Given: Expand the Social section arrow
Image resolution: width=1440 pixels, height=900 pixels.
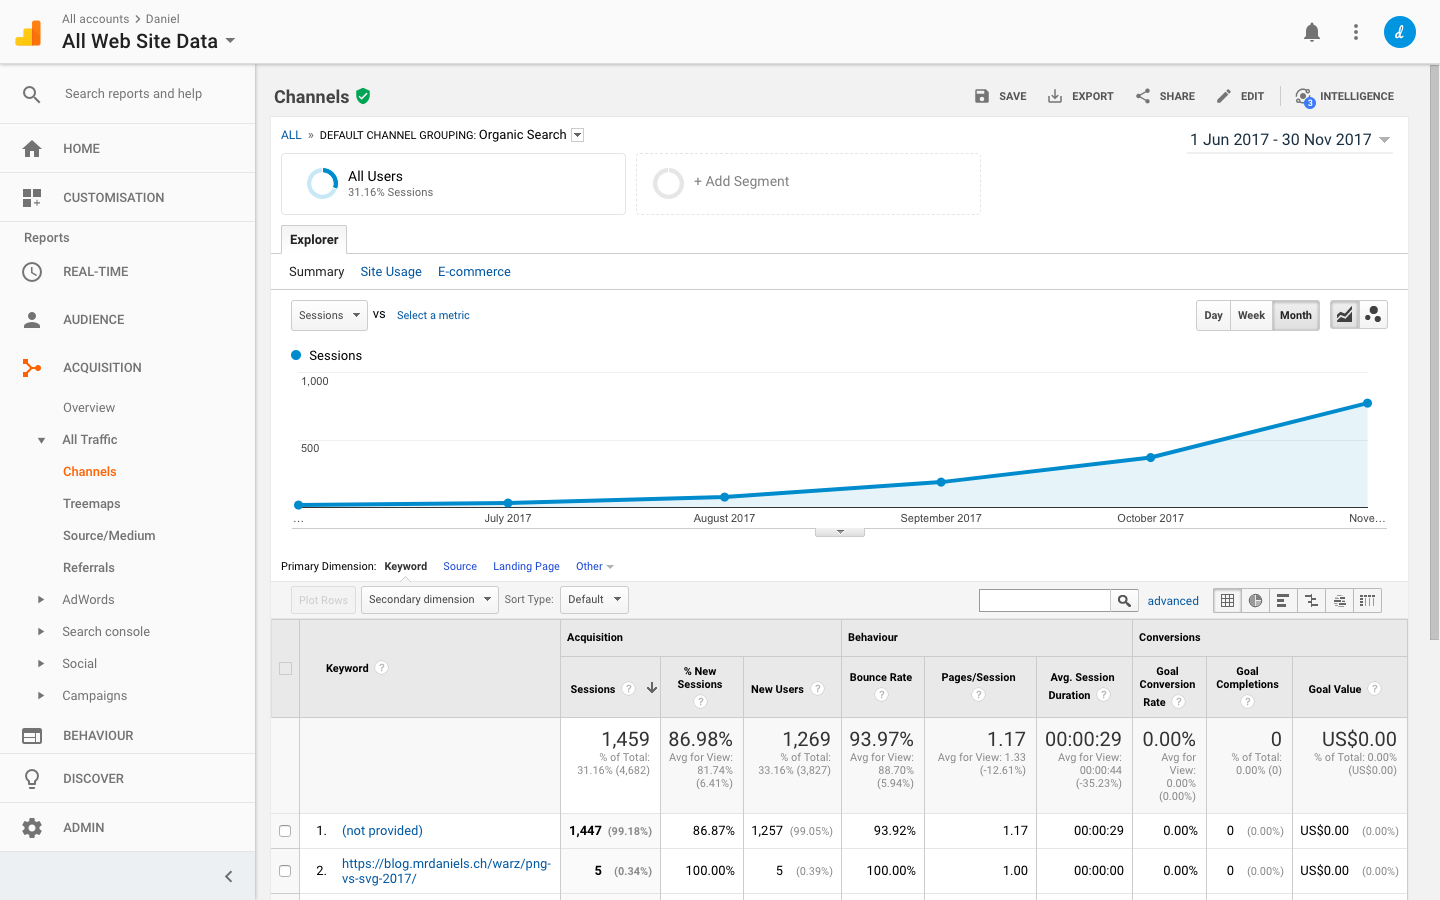Looking at the screenshot, I should click(x=41, y=664).
